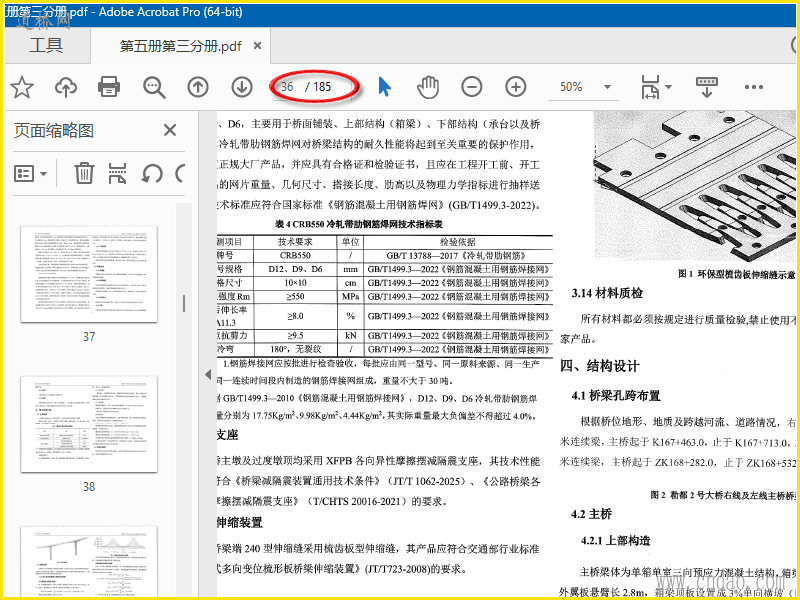Screen dimensions: 800x600
Task: Click table unit cell kN
Action: [x=351, y=336]
